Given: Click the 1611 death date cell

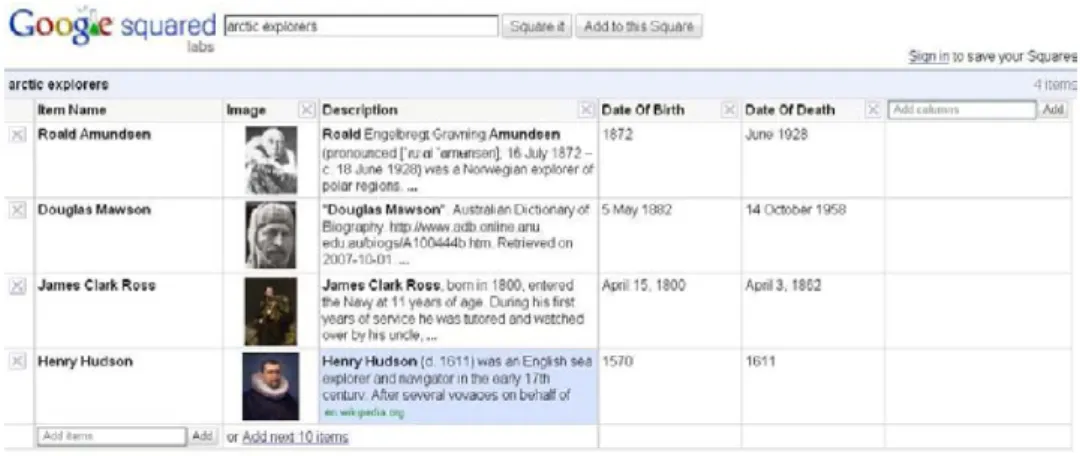Looking at the screenshot, I should tap(760, 361).
